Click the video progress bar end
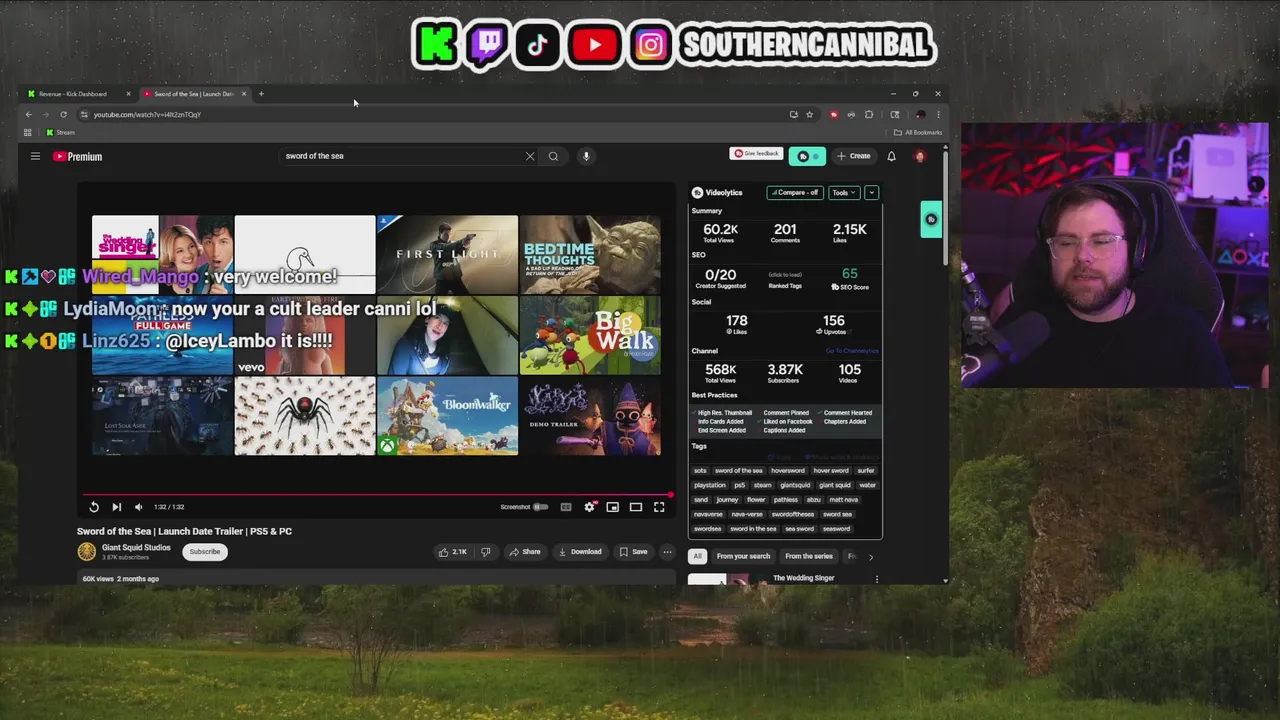1280x720 pixels. 671,494
